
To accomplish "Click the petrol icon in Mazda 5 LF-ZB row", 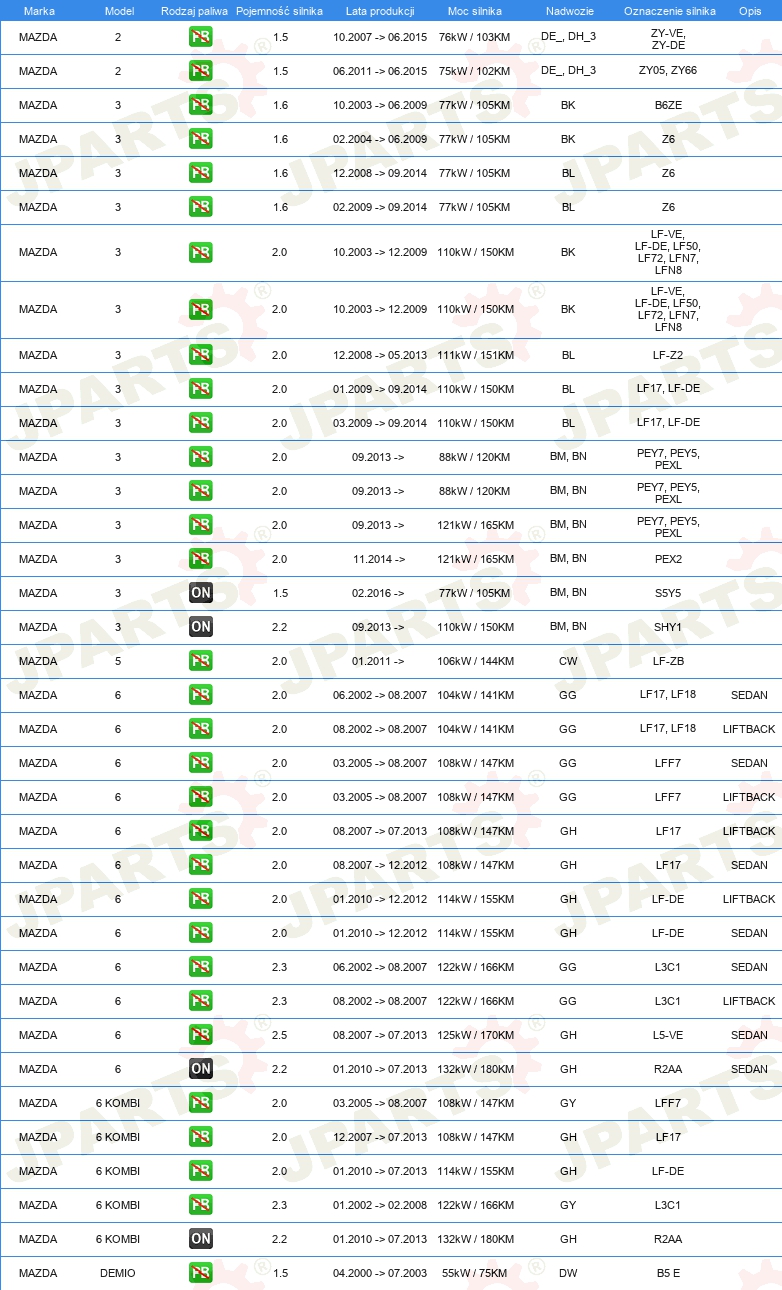I will point(201,661).
